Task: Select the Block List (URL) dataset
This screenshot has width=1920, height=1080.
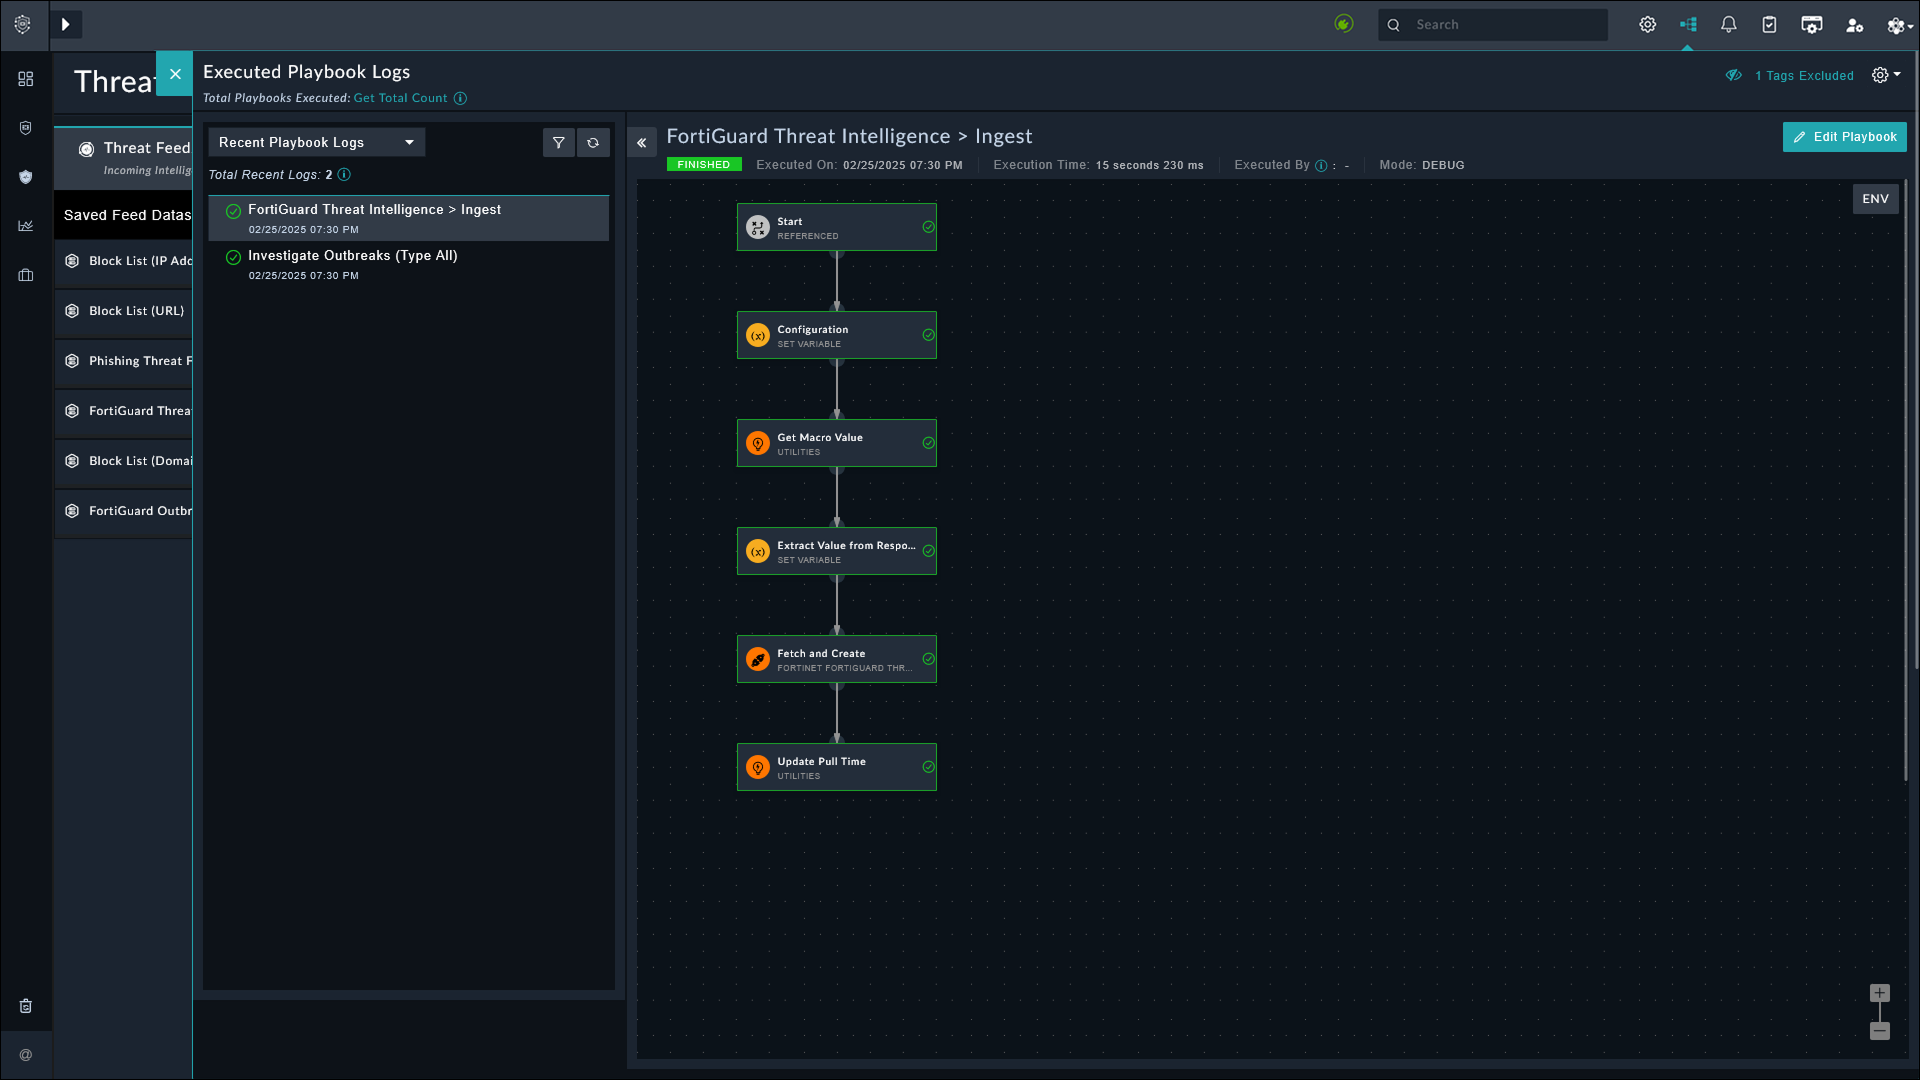Action: (136, 311)
